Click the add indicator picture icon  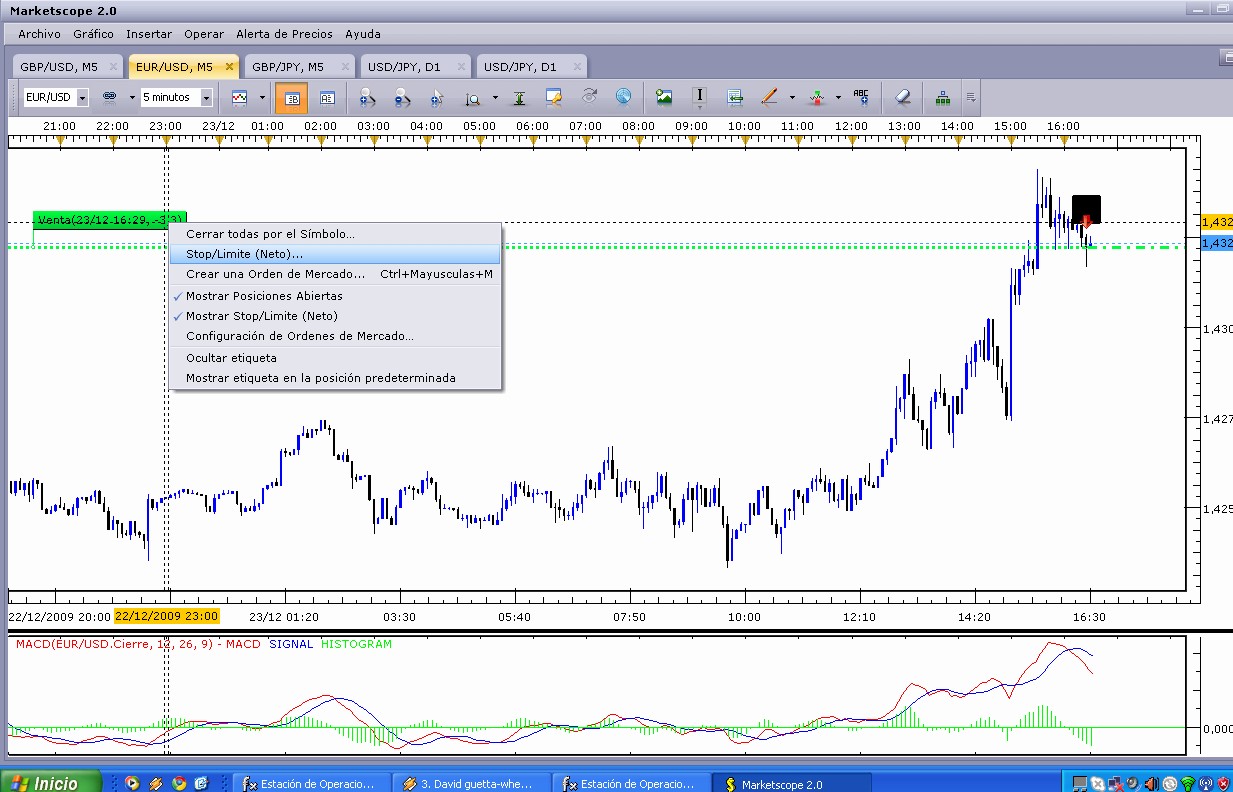[x=664, y=98]
